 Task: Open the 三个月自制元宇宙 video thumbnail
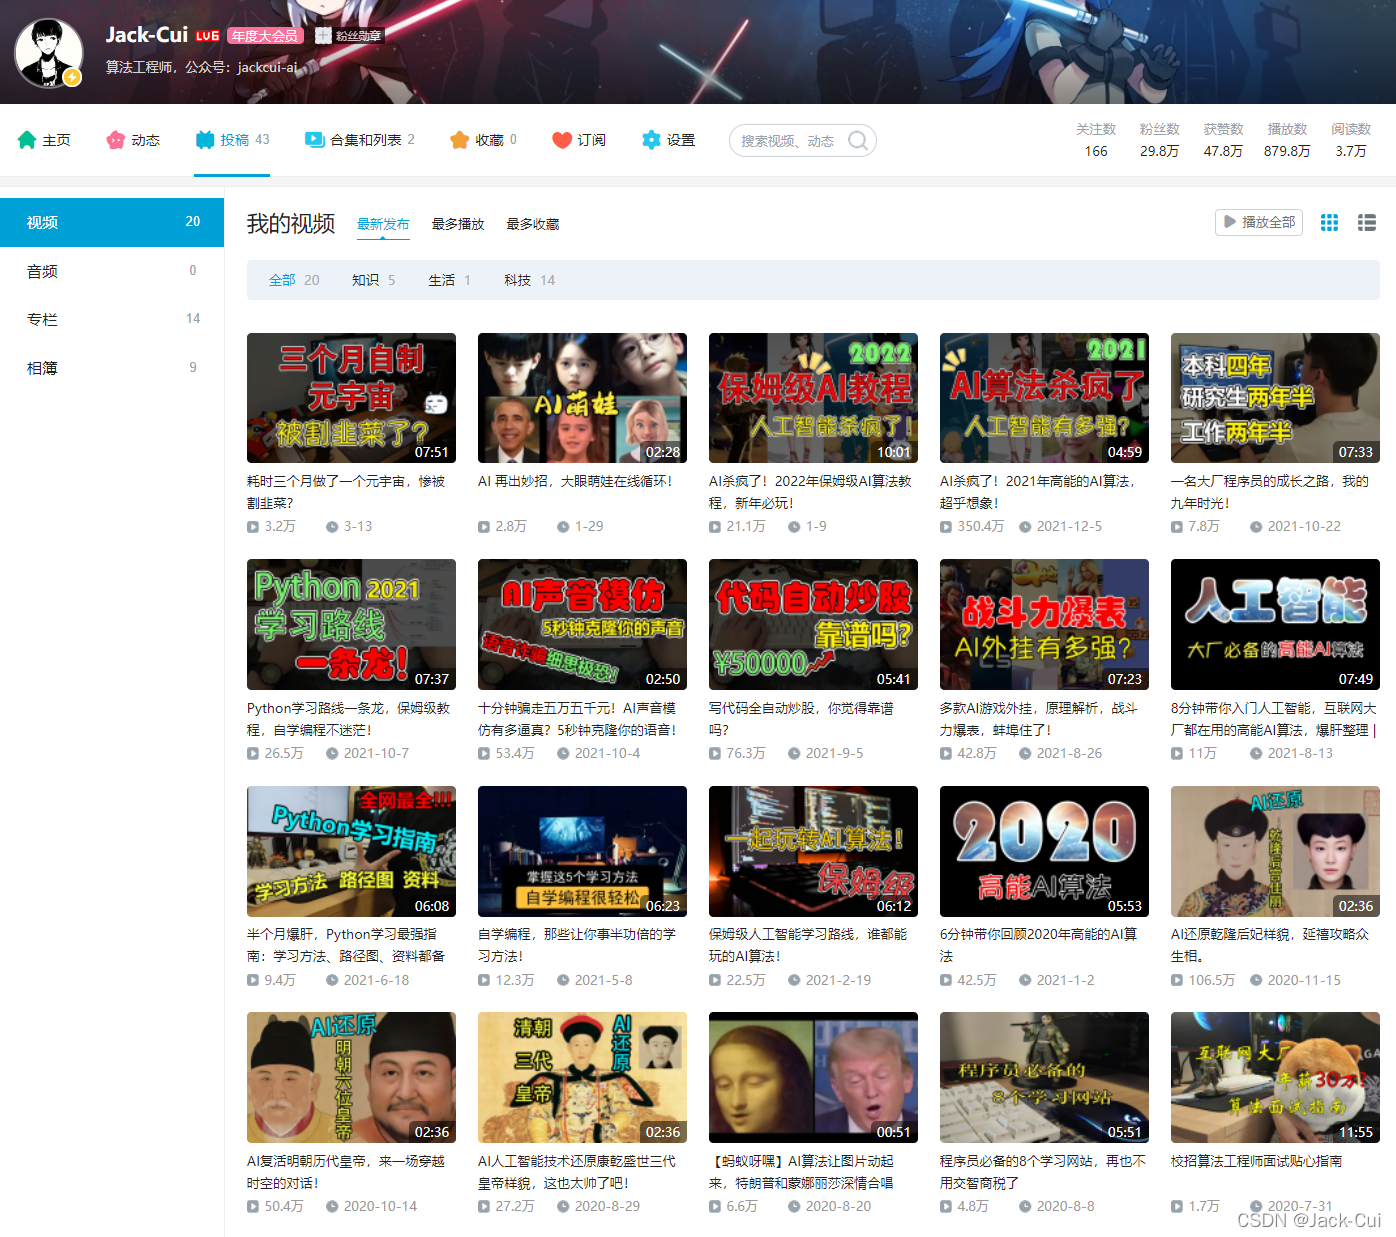coord(351,398)
